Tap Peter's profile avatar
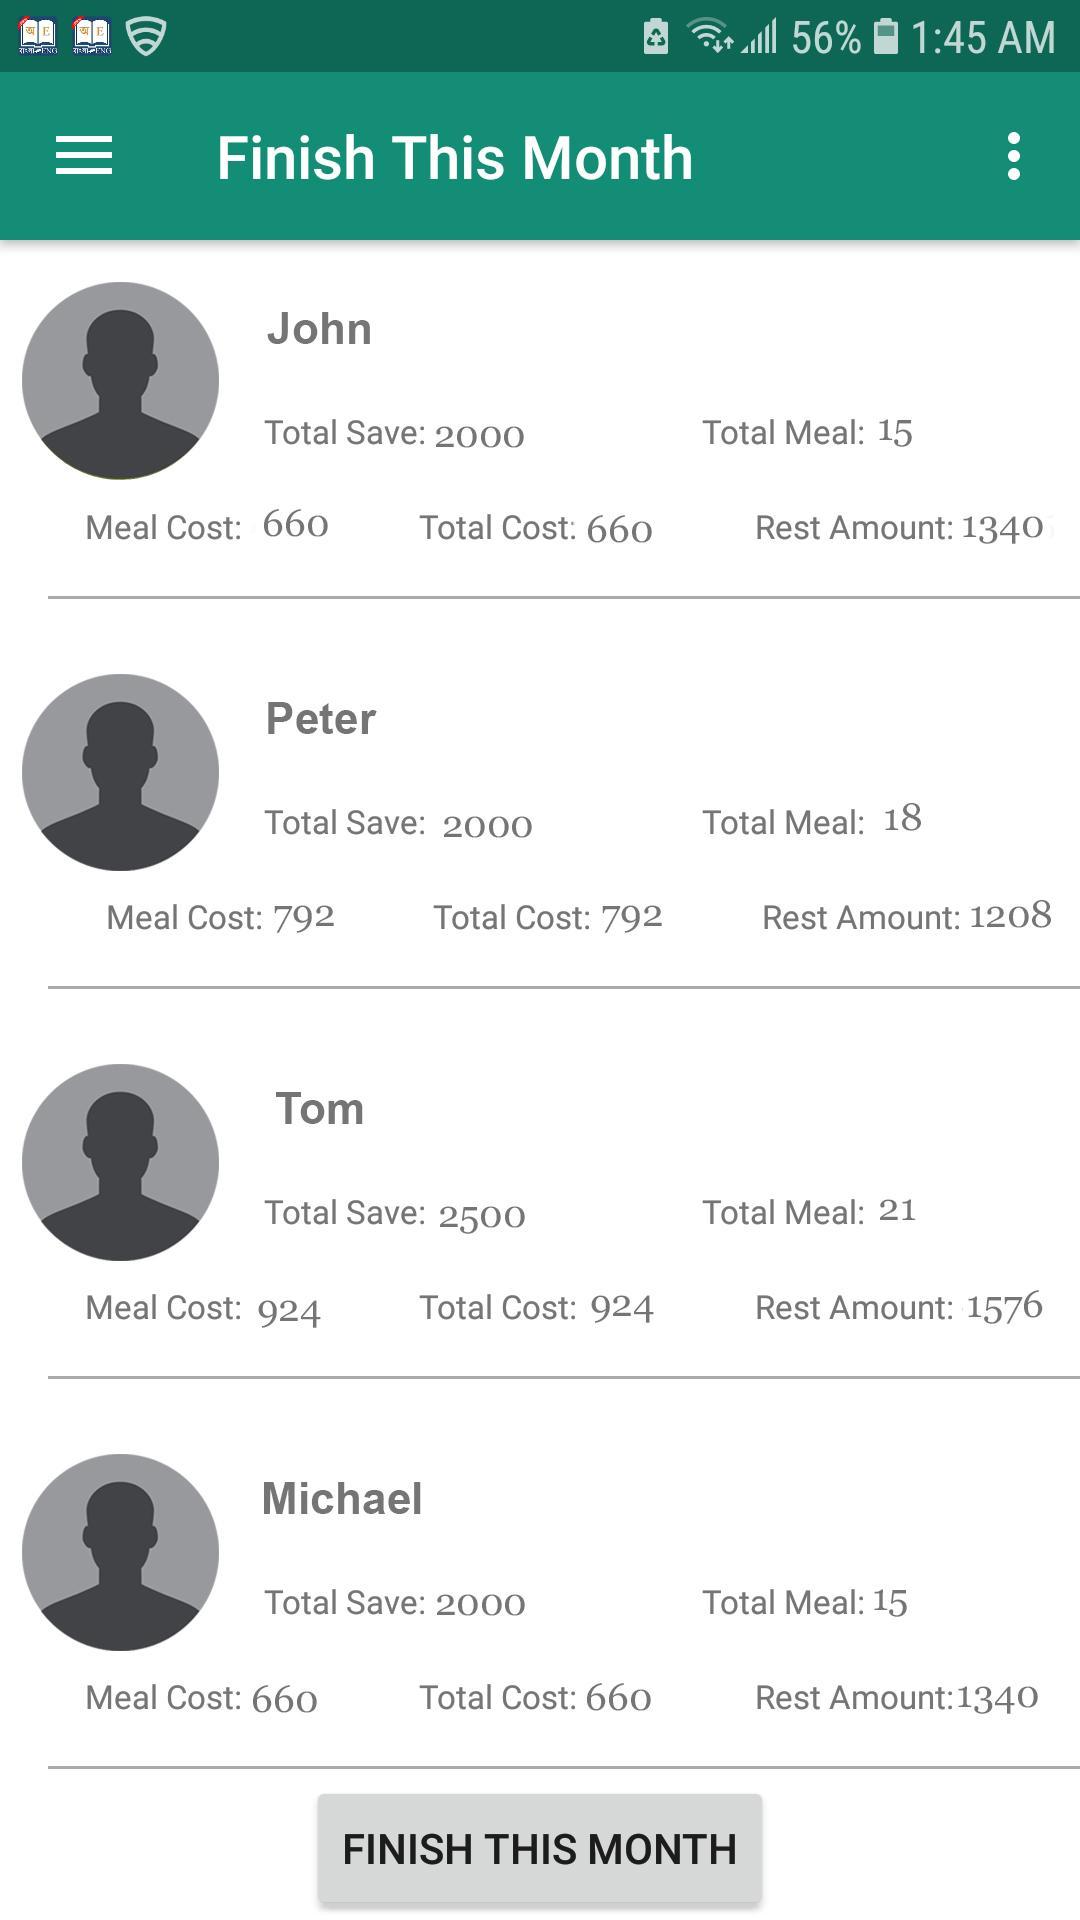Image resolution: width=1080 pixels, height=1920 pixels. (120, 772)
